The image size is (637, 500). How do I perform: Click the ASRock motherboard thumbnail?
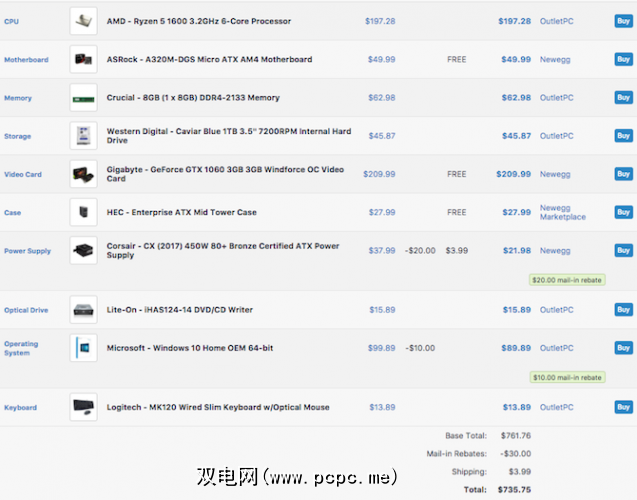84,59
